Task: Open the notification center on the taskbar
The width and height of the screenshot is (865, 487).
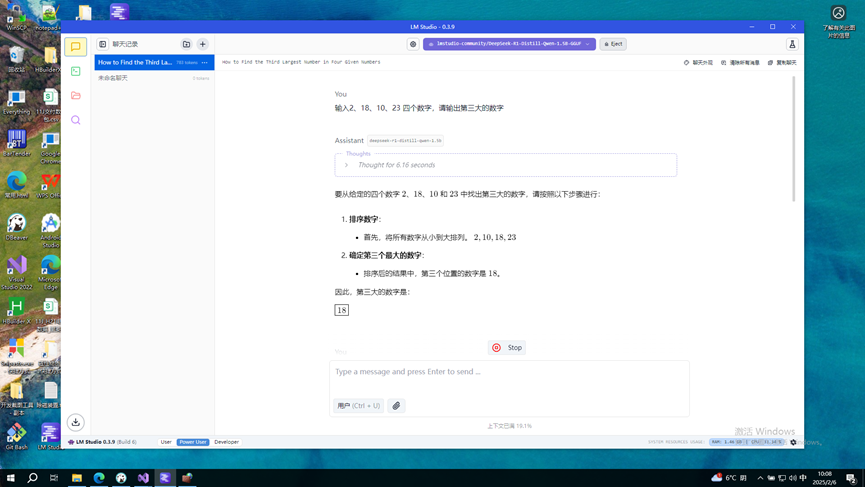Action: coord(851,478)
